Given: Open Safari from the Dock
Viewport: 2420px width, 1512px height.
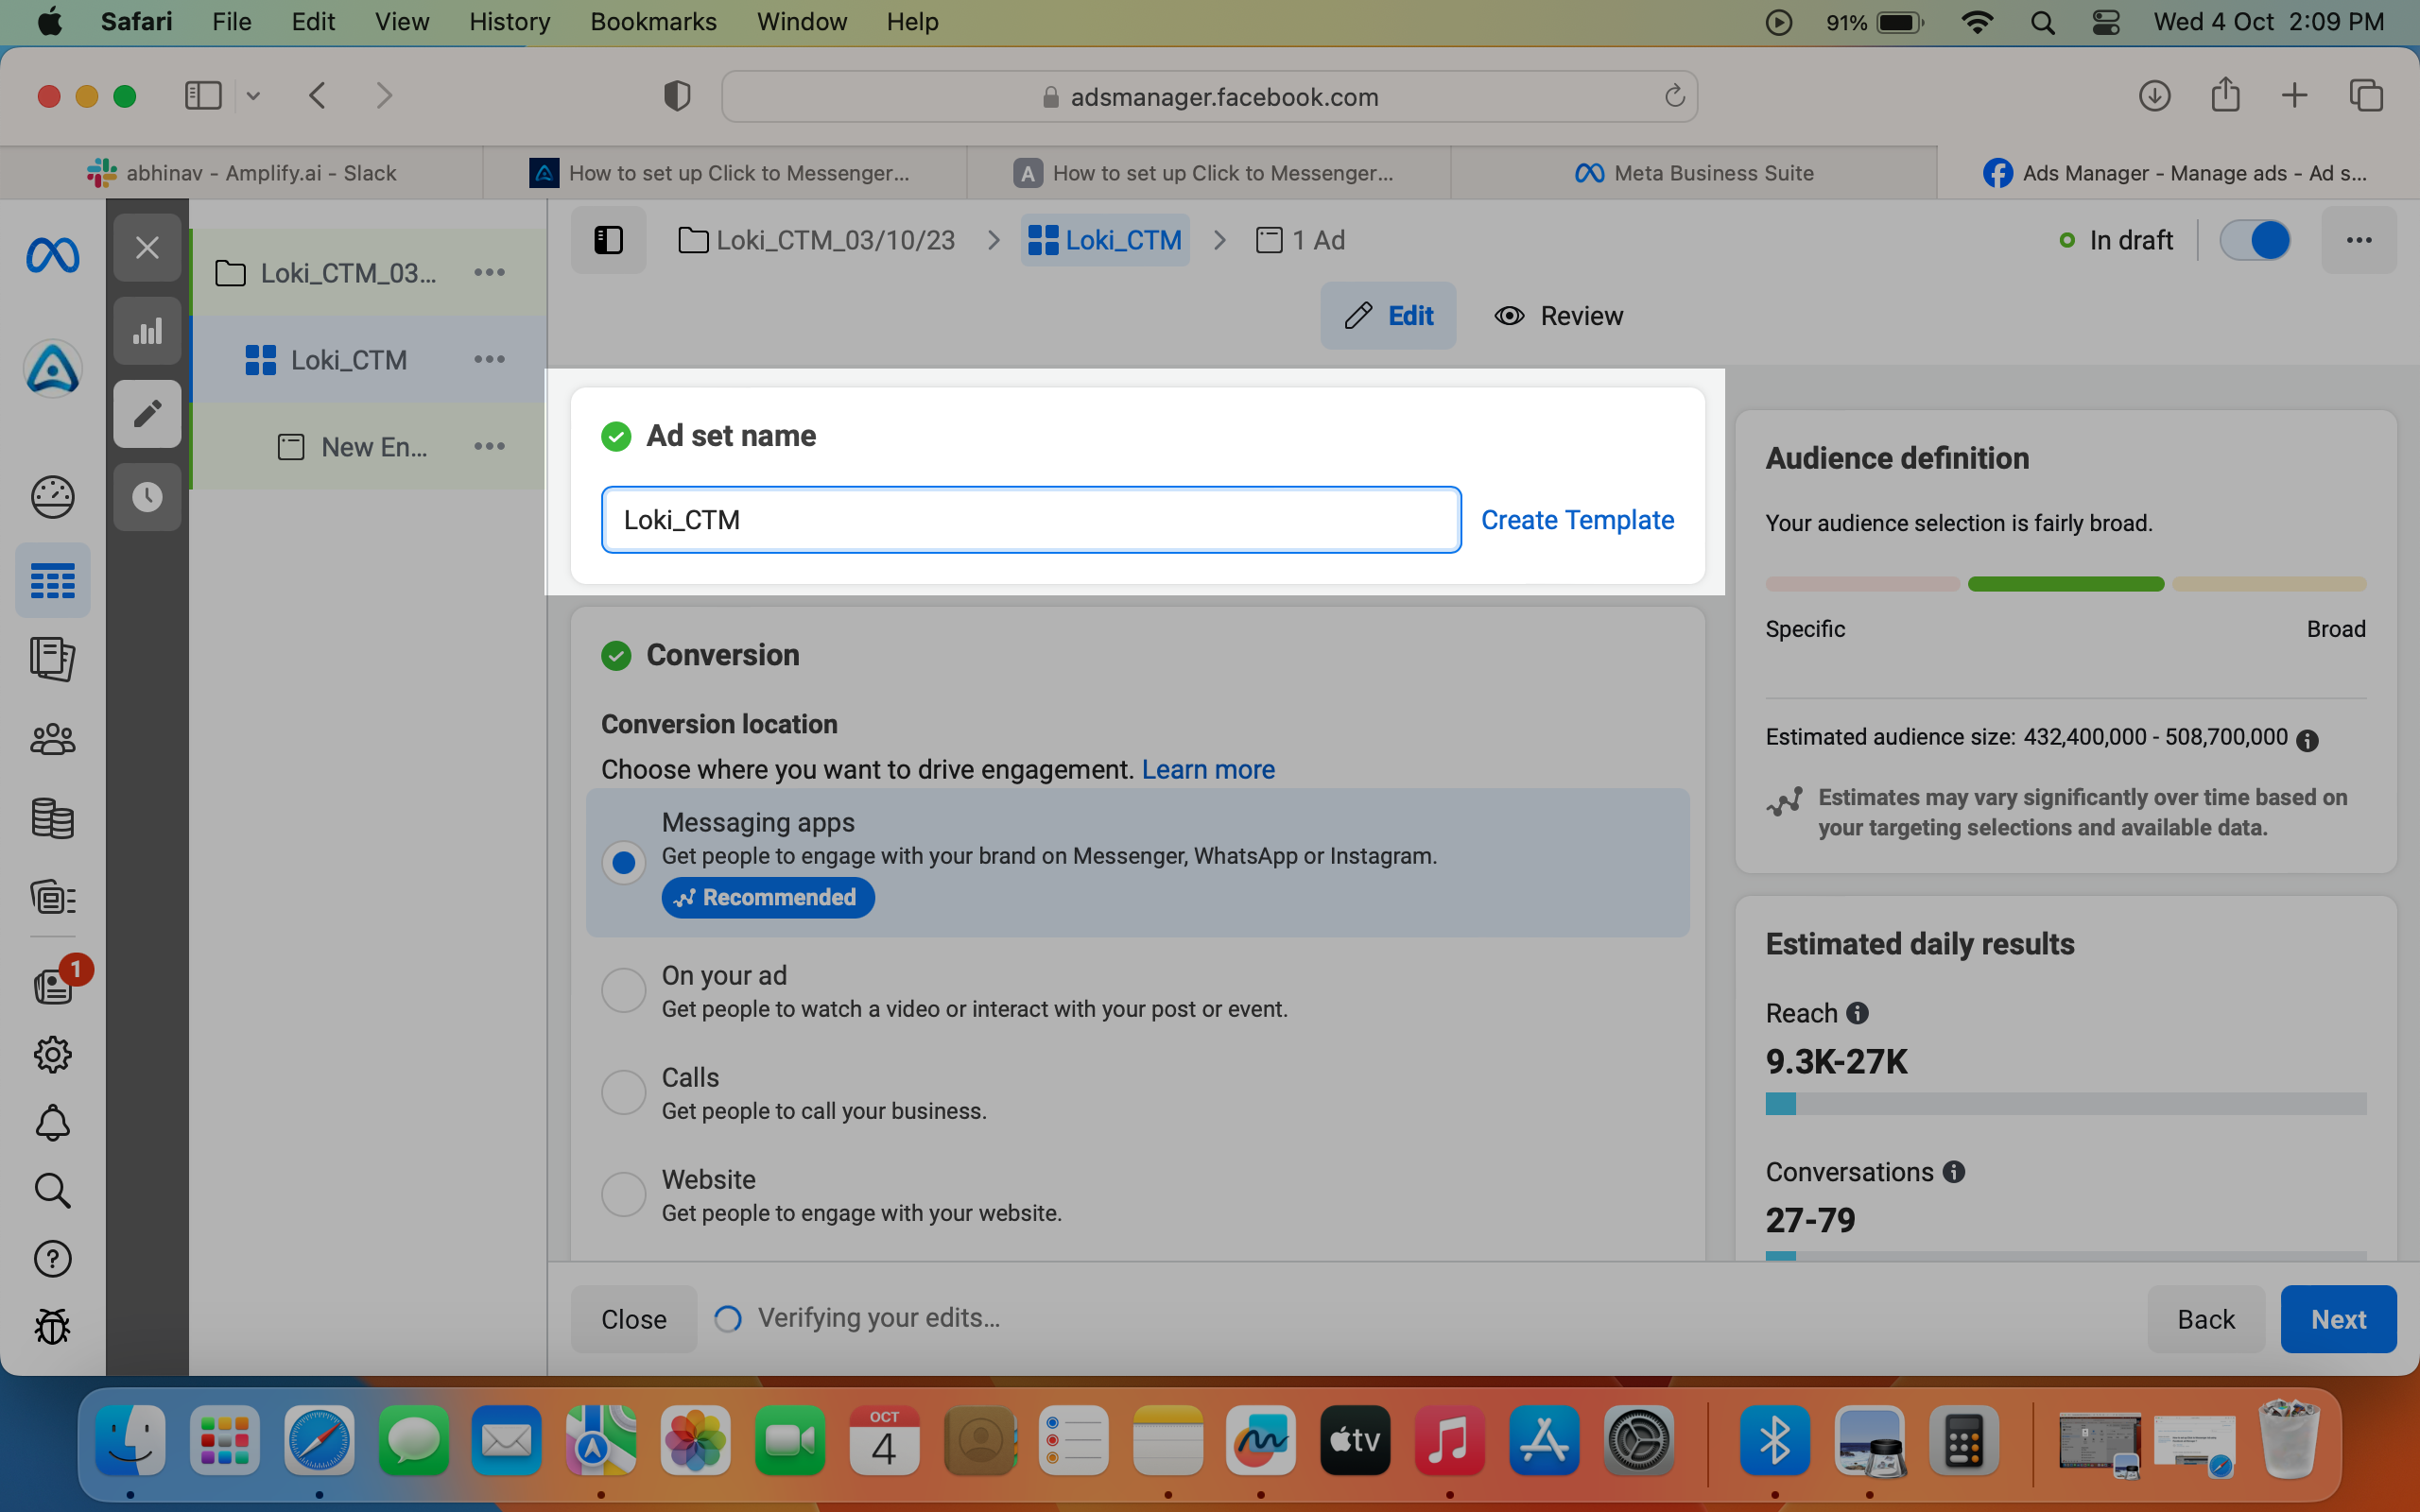Looking at the screenshot, I should (319, 1441).
